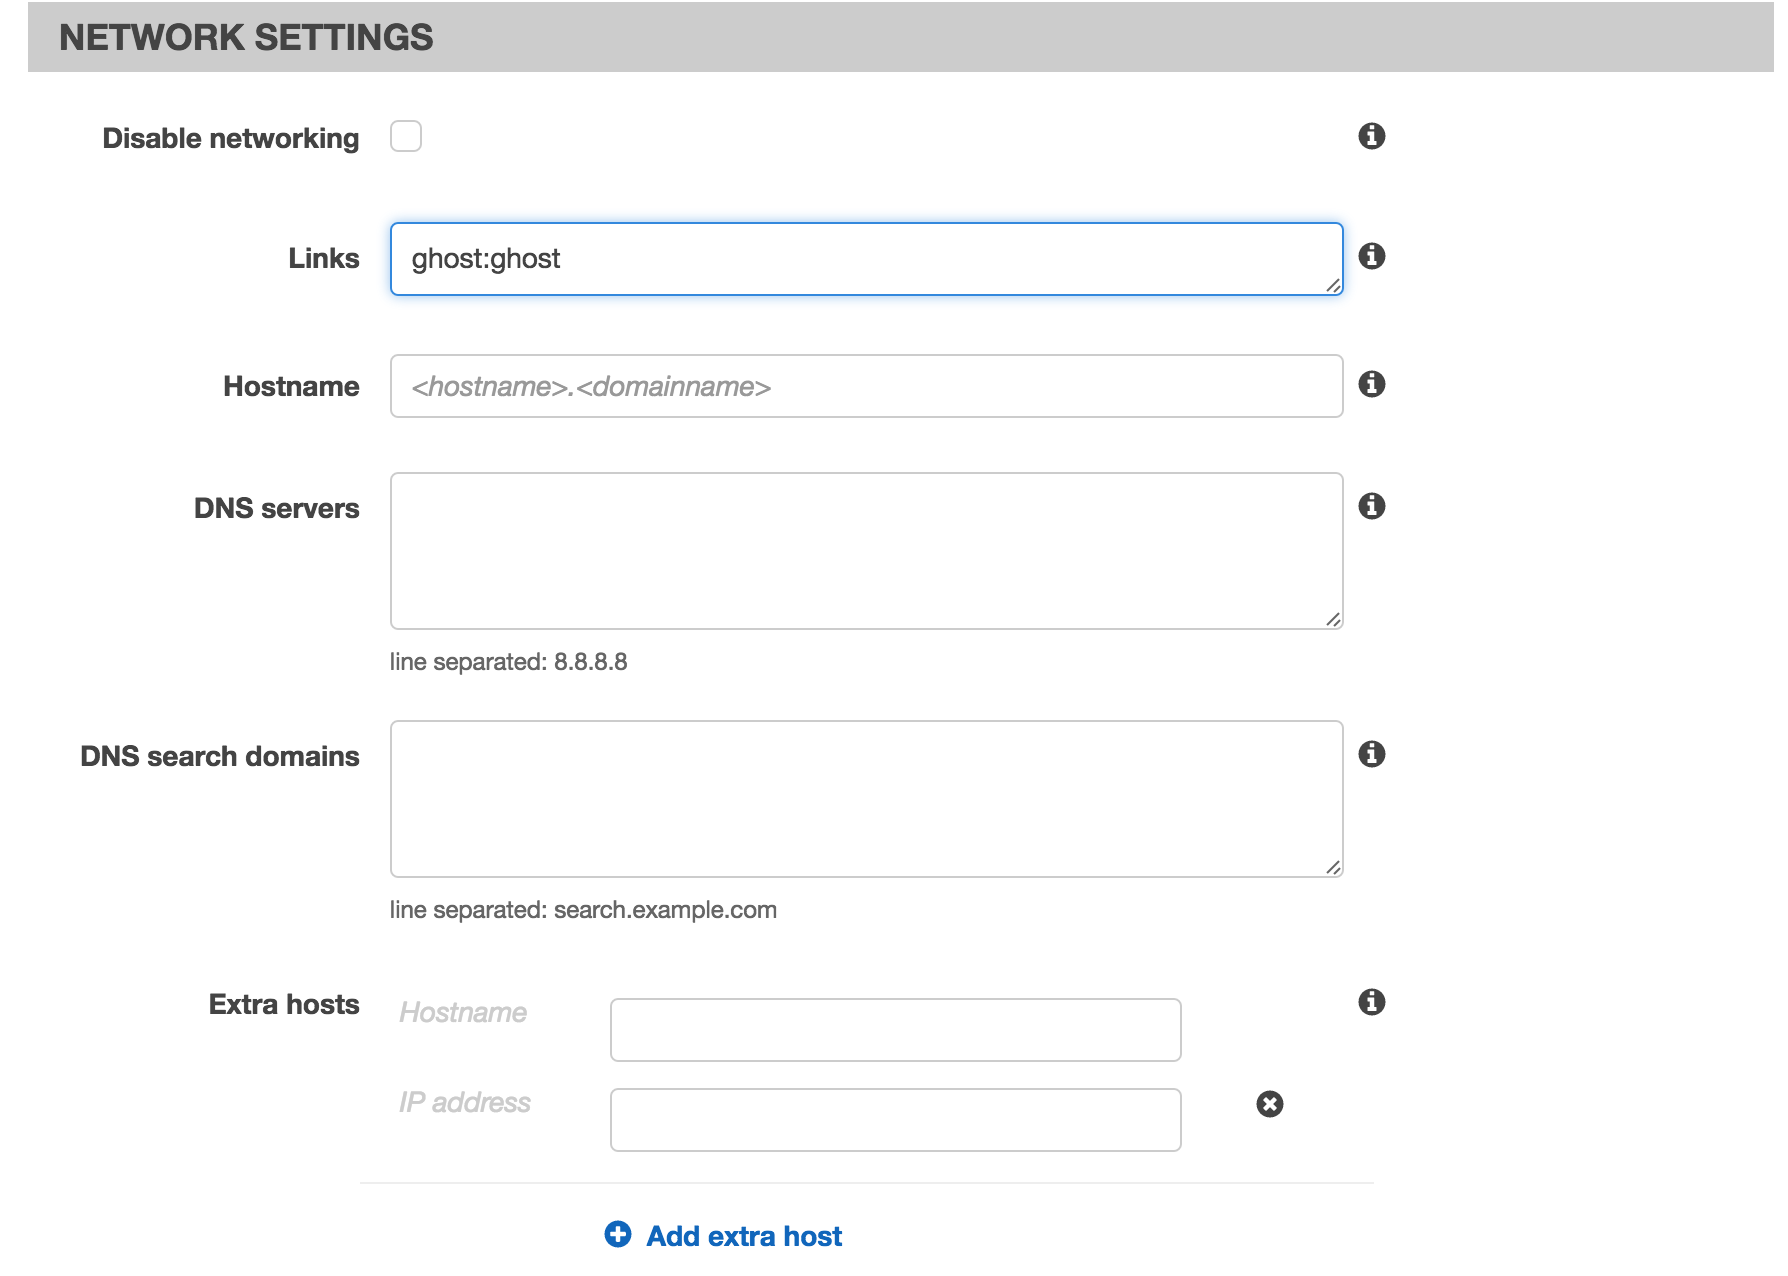Enable the Disable networking checkbox
Viewport: 1788px width, 1276px height.
click(x=406, y=136)
